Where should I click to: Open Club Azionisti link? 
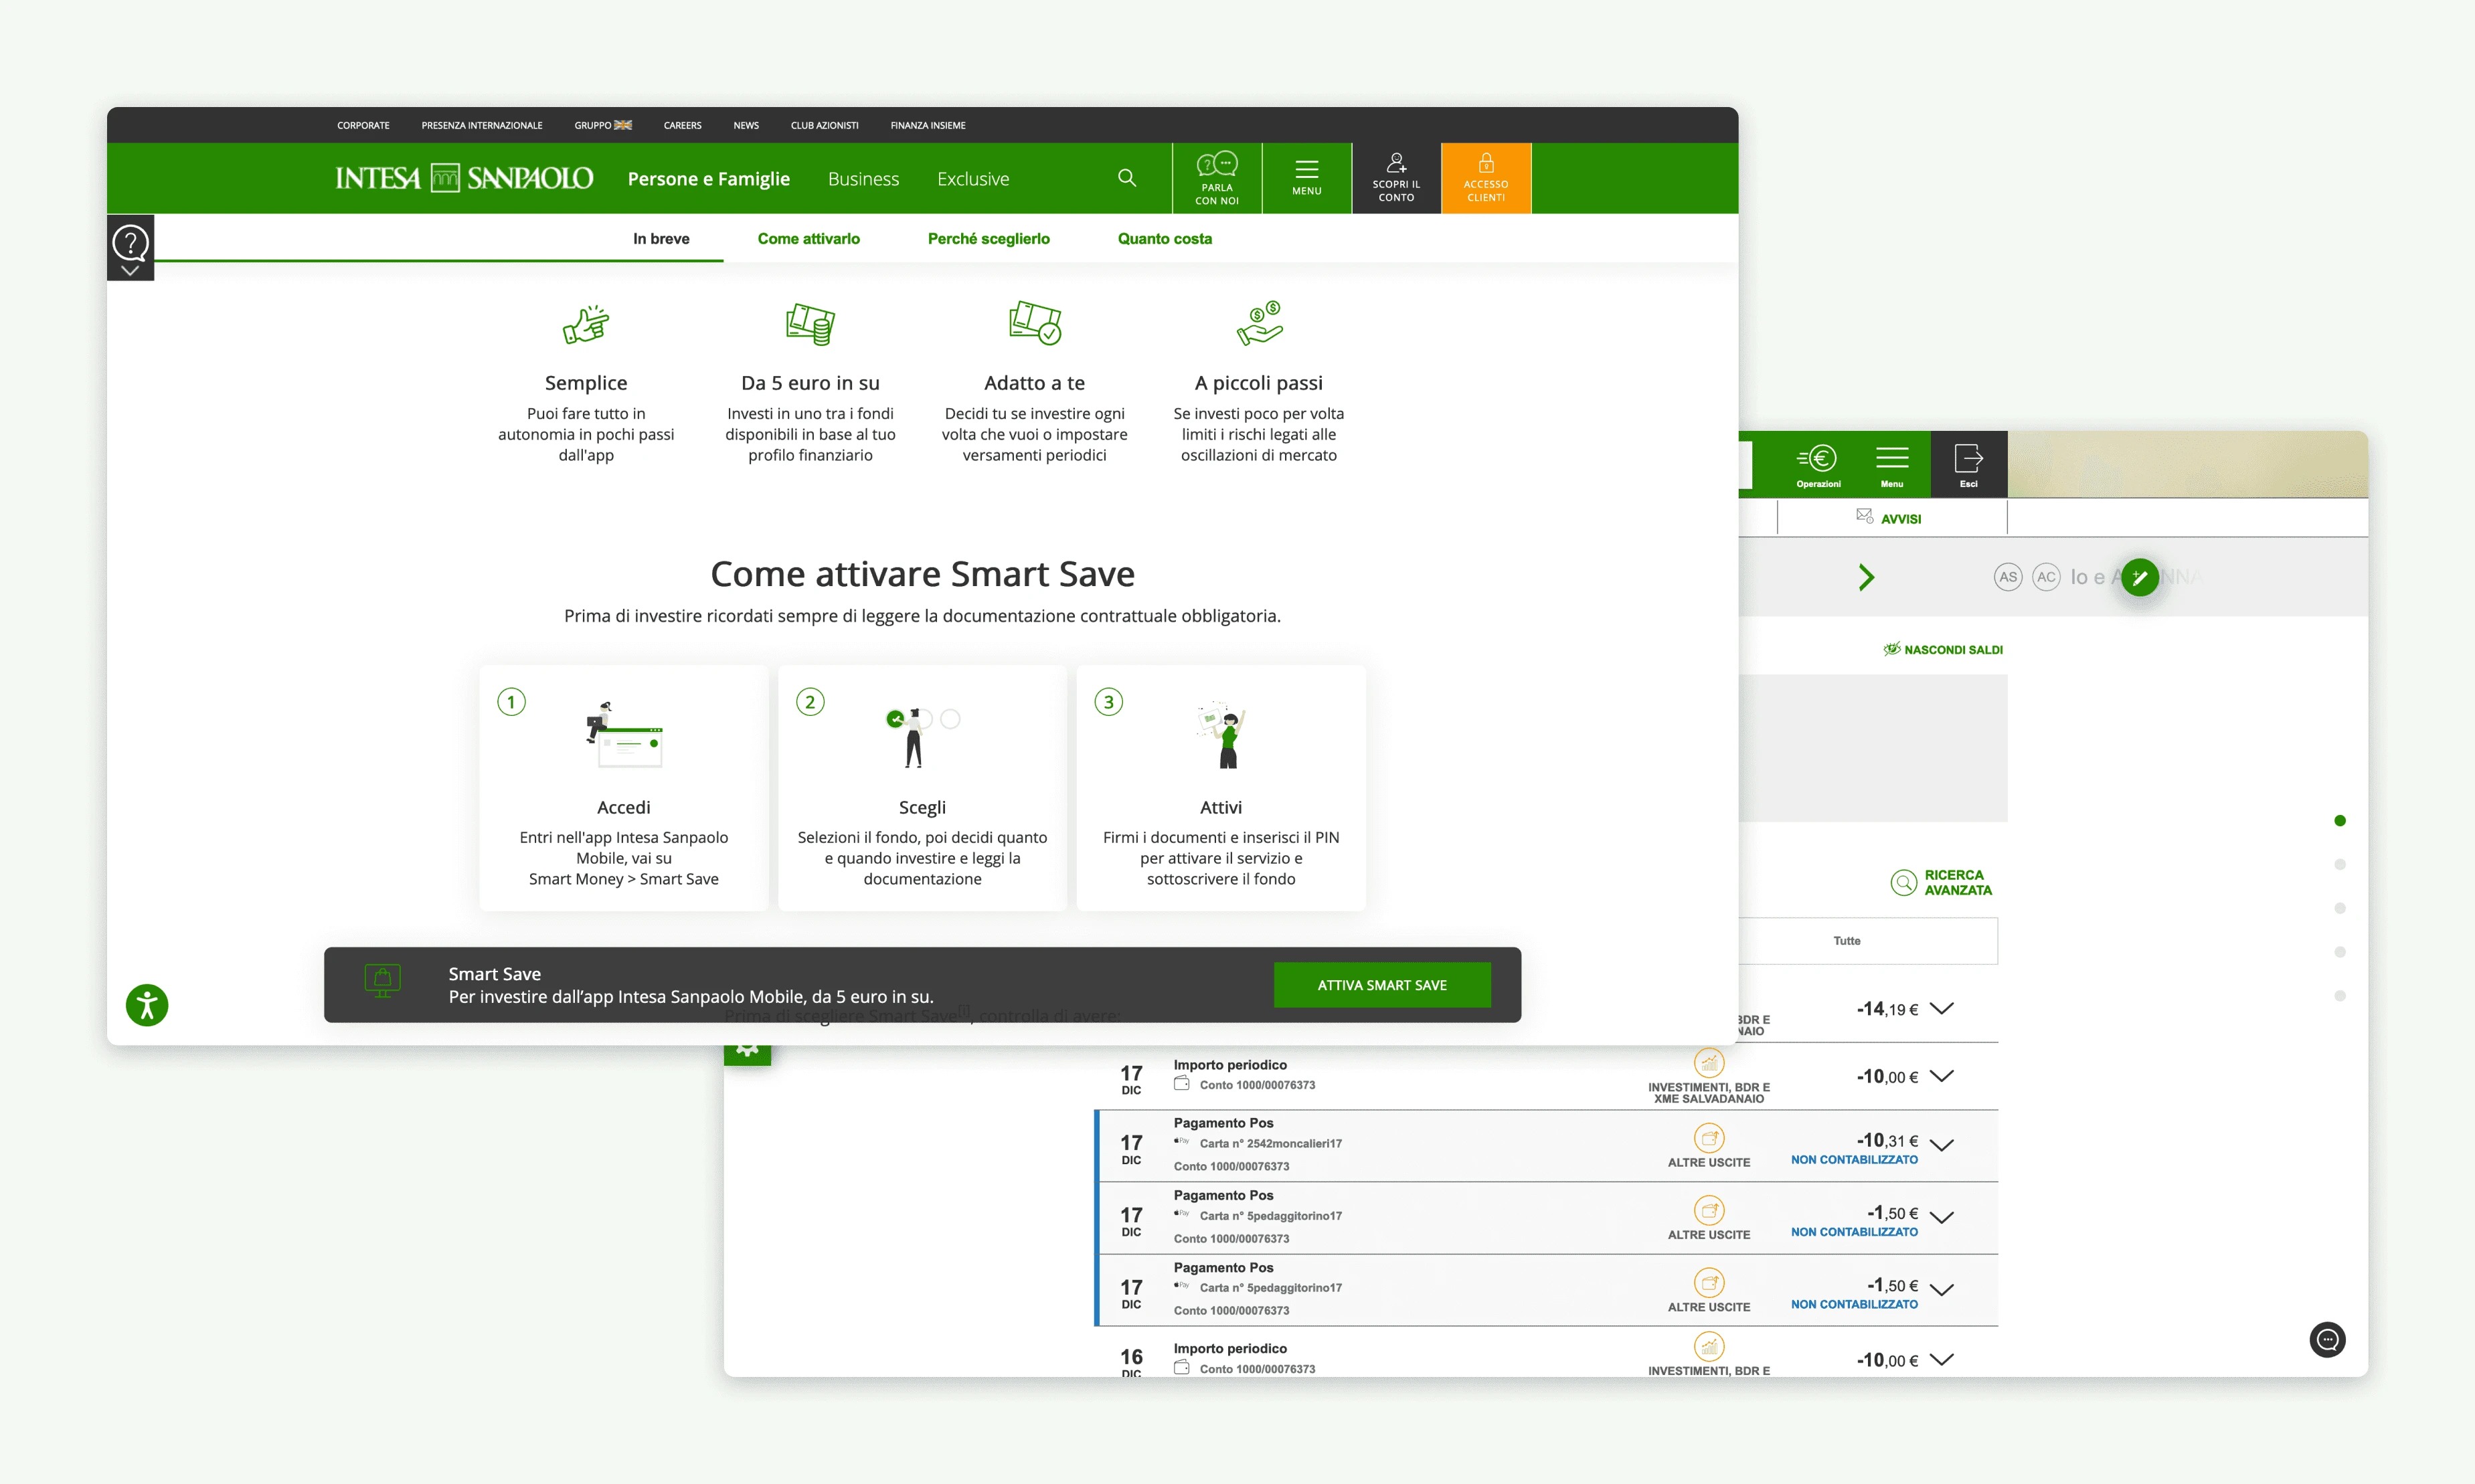(x=824, y=125)
